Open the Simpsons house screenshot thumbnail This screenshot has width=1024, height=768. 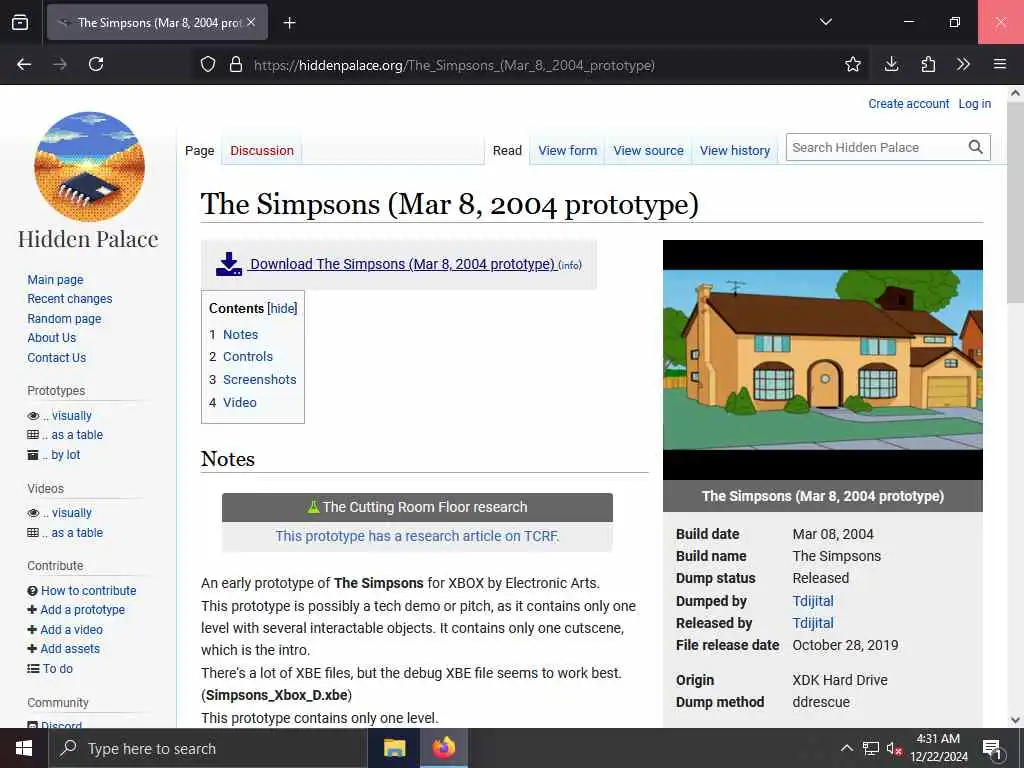coord(822,360)
